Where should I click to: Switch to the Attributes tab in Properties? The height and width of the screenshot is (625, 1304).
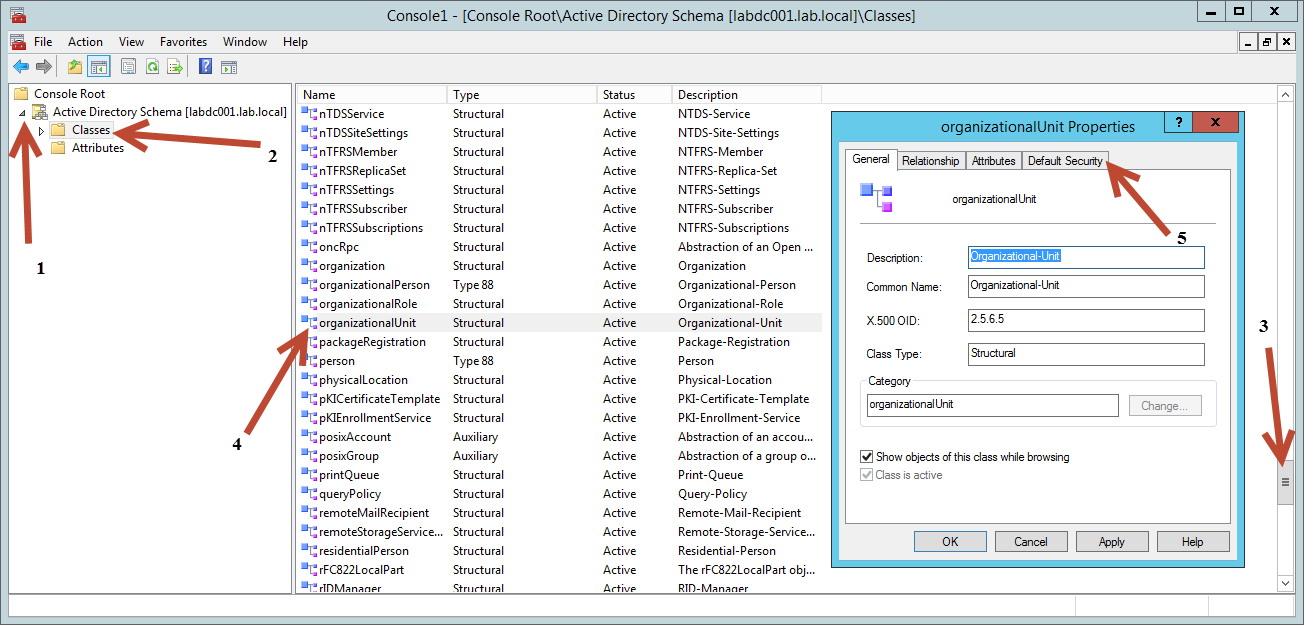(x=993, y=161)
